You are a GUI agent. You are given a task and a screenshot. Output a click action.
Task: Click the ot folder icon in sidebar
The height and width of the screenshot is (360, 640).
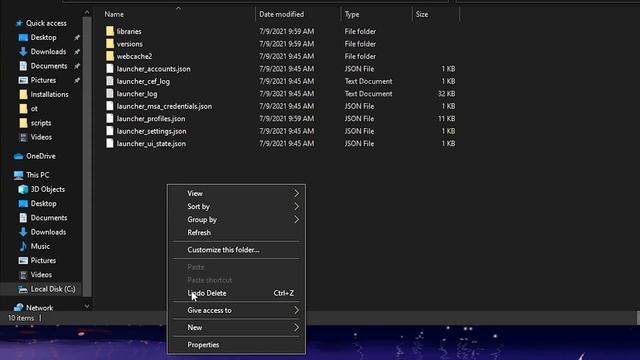[x=23, y=109]
